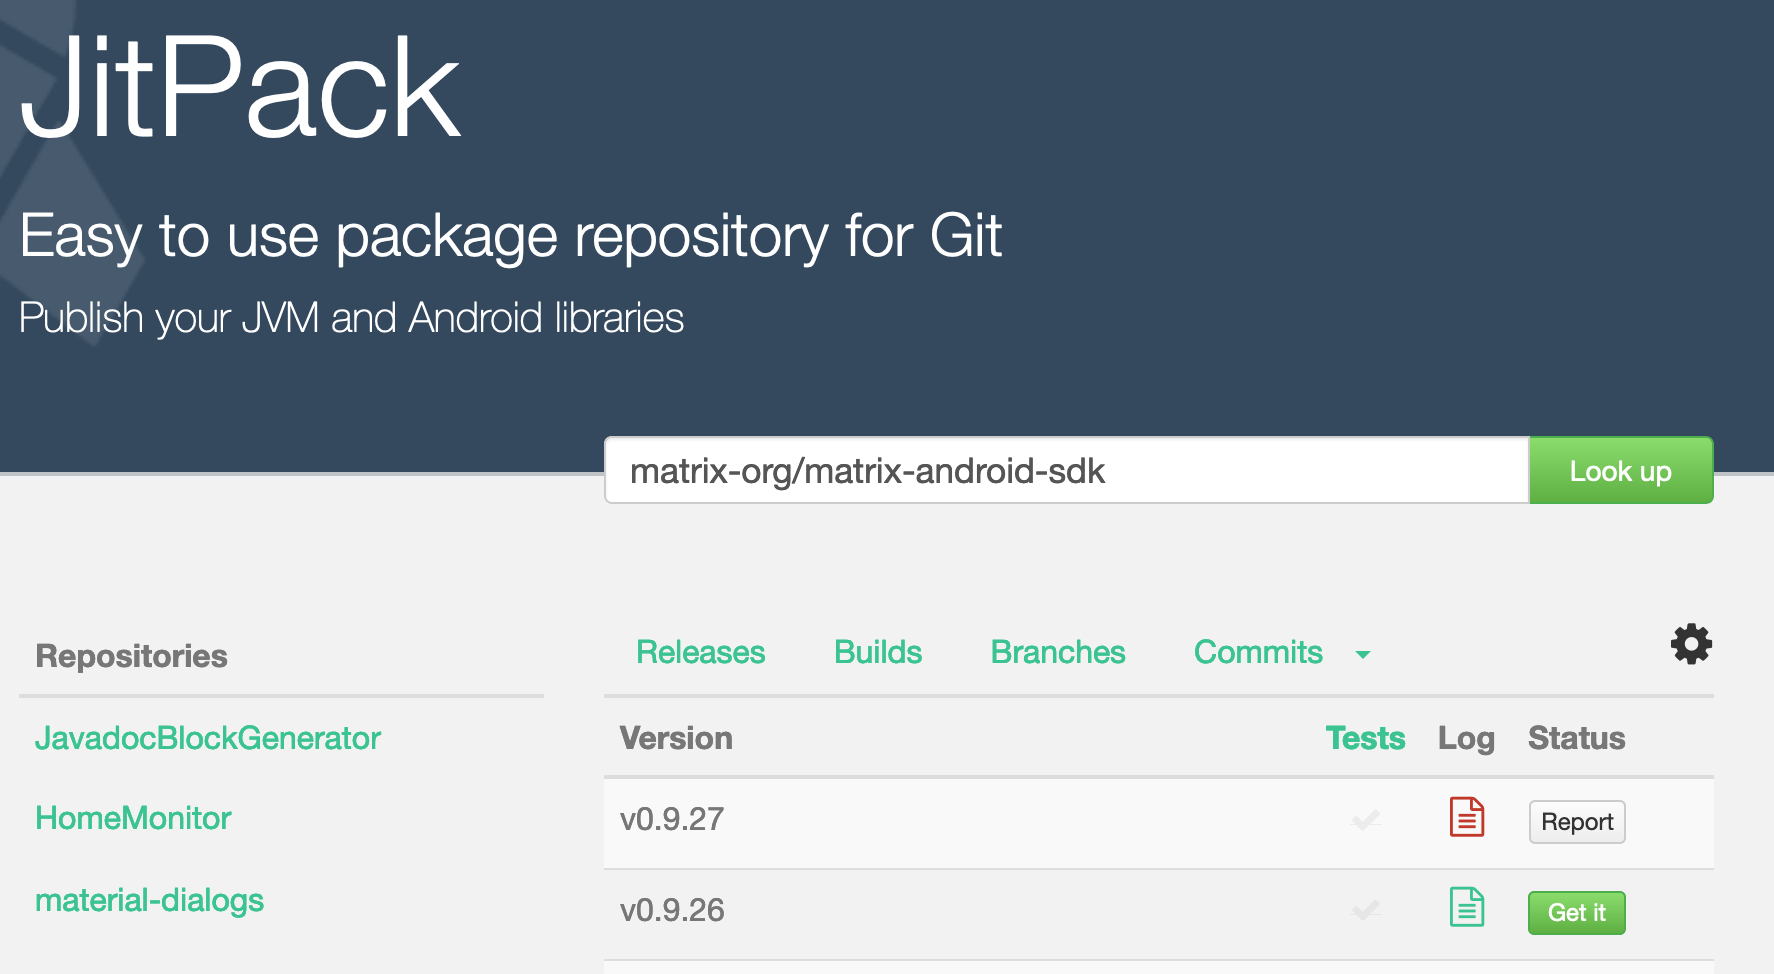
Task: Expand the Commits dropdown arrow
Action: click(x=1362, y=655)
